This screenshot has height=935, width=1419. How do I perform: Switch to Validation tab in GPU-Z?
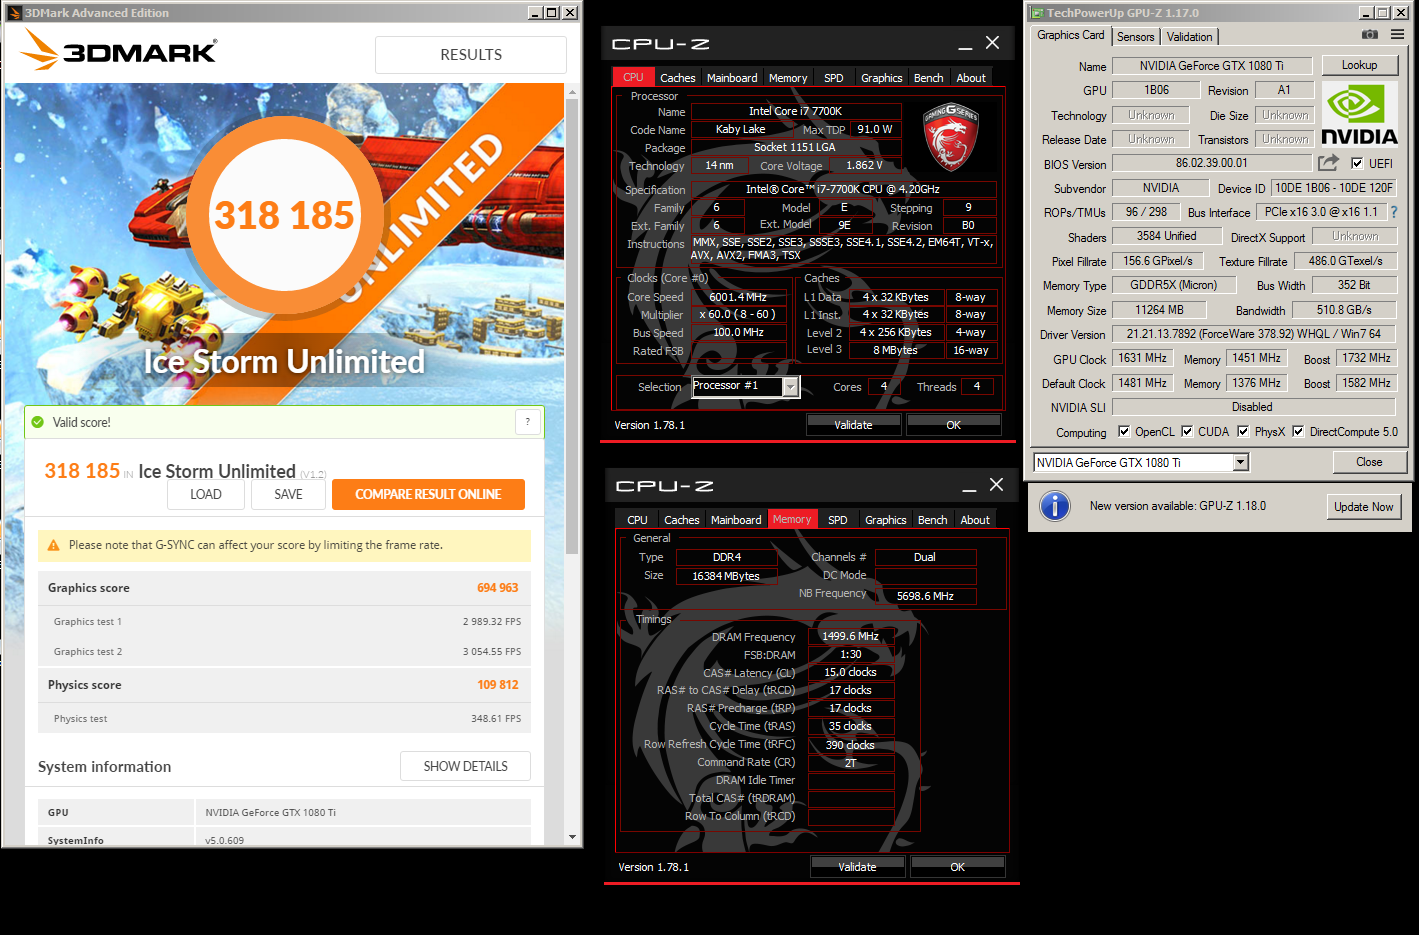pos(1190,37)
